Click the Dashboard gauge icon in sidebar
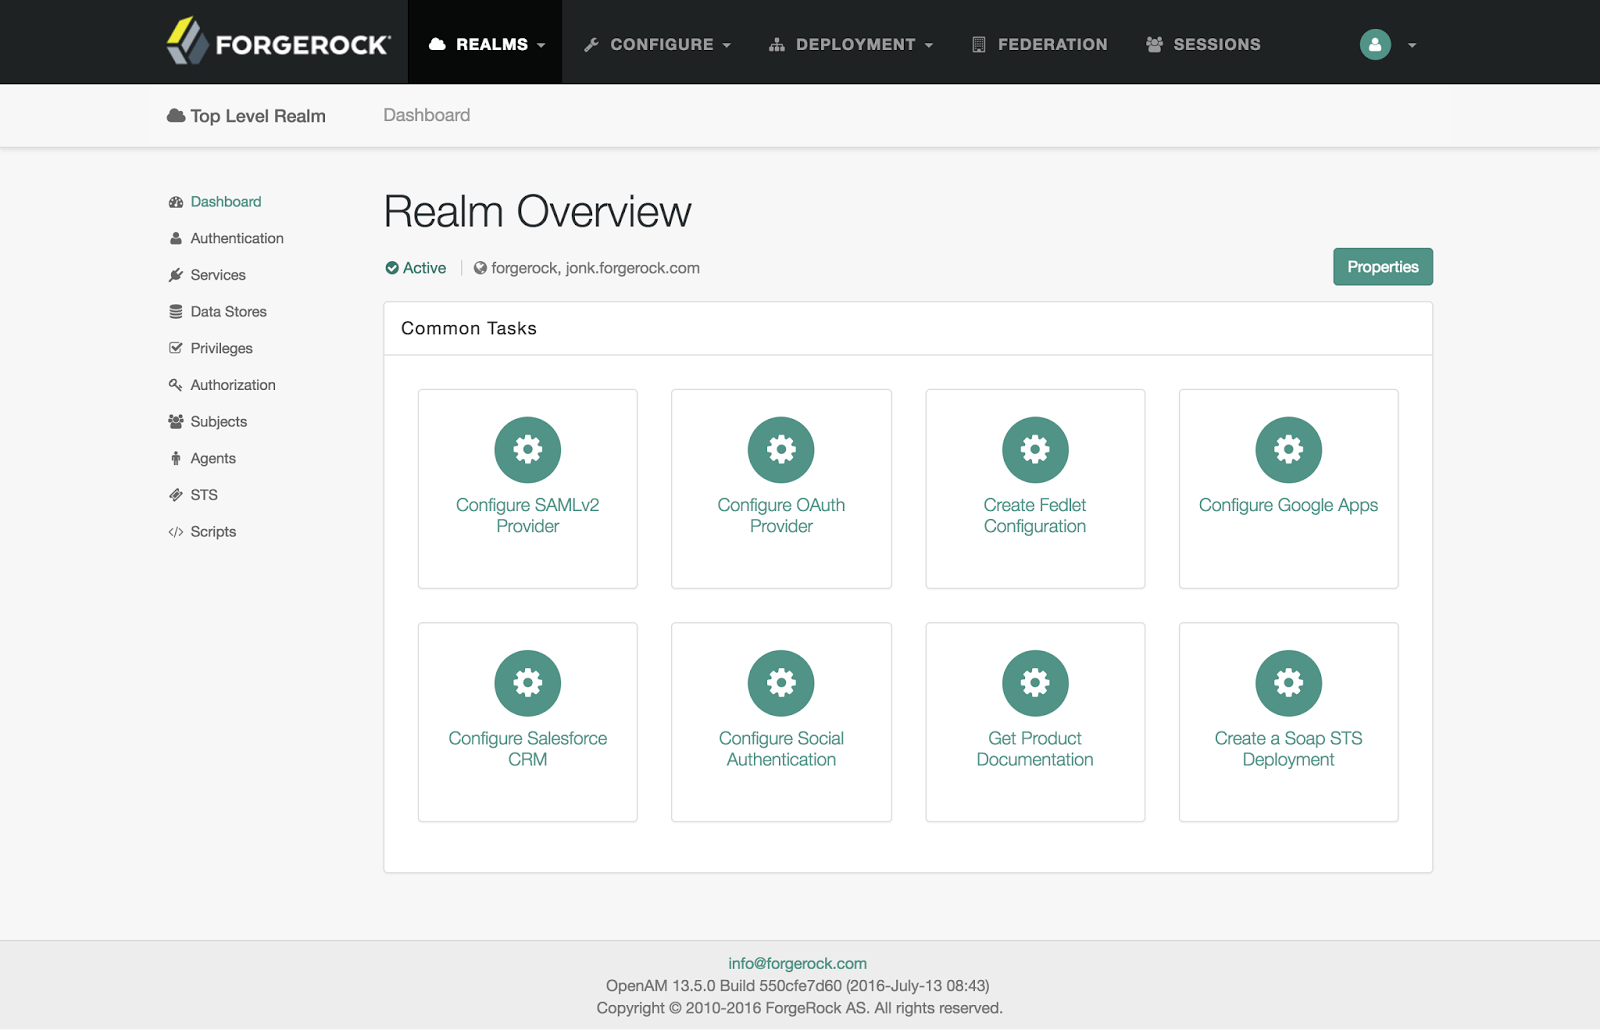This screenshot has height=1030, width=1600. [176, 202]
